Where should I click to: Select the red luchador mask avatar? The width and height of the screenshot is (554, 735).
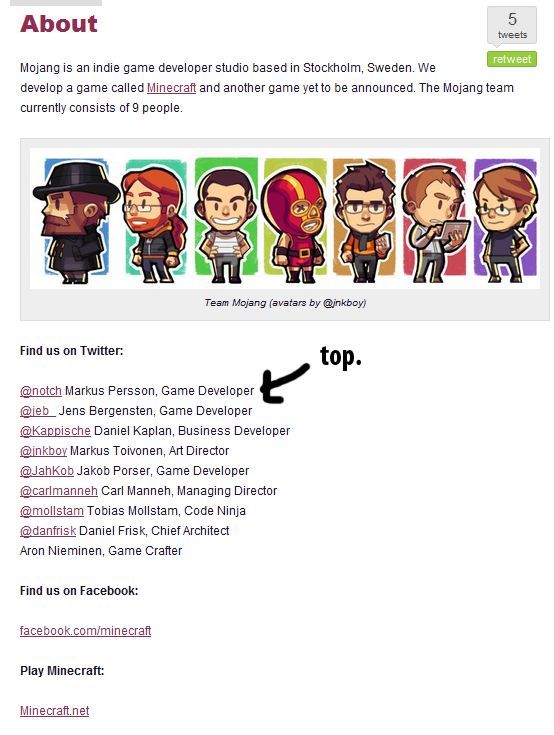pos(294,221)
